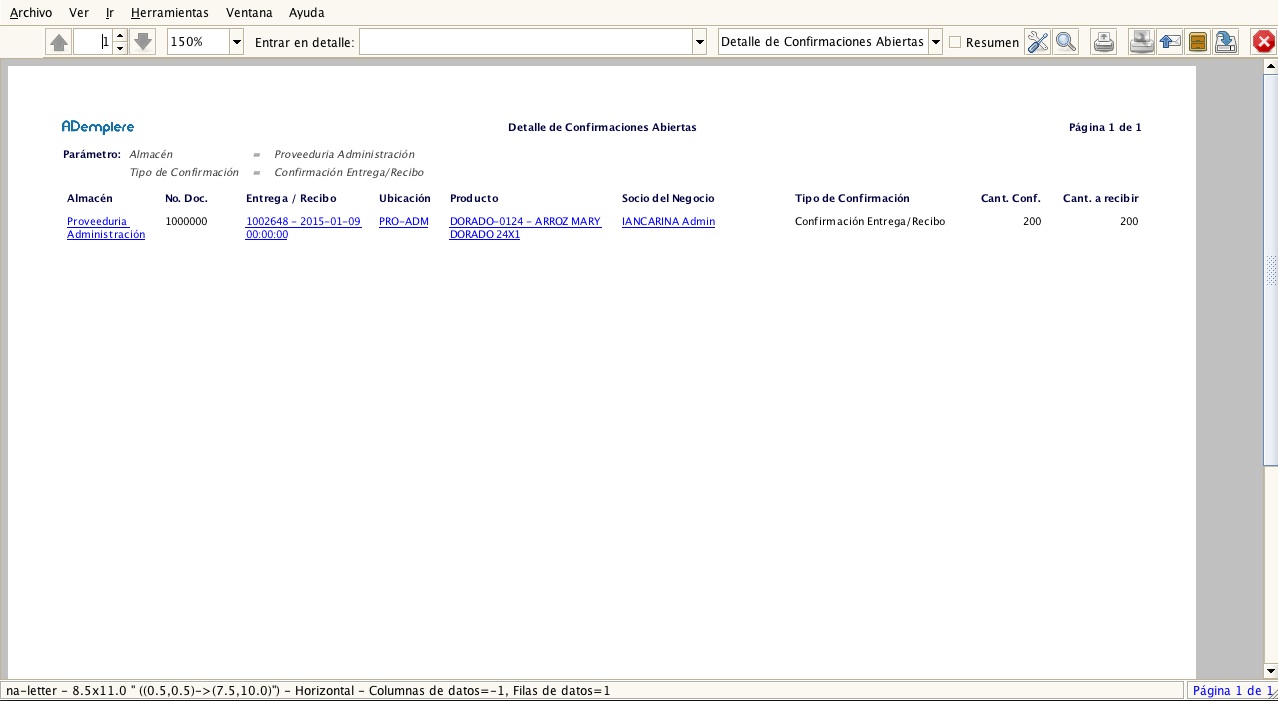
Task: Export the report with the download disk icon
Action: tap(1226, 42)
